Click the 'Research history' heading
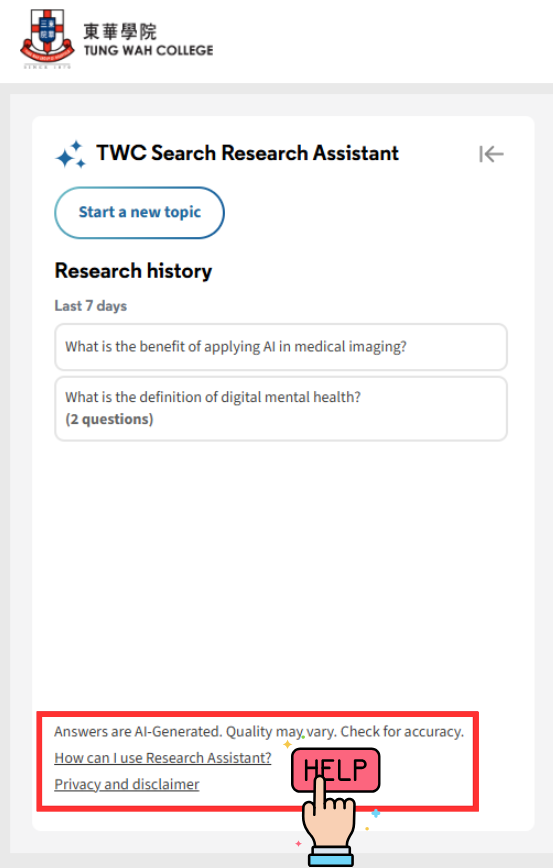The image size is (553, 868). (133, 271)
